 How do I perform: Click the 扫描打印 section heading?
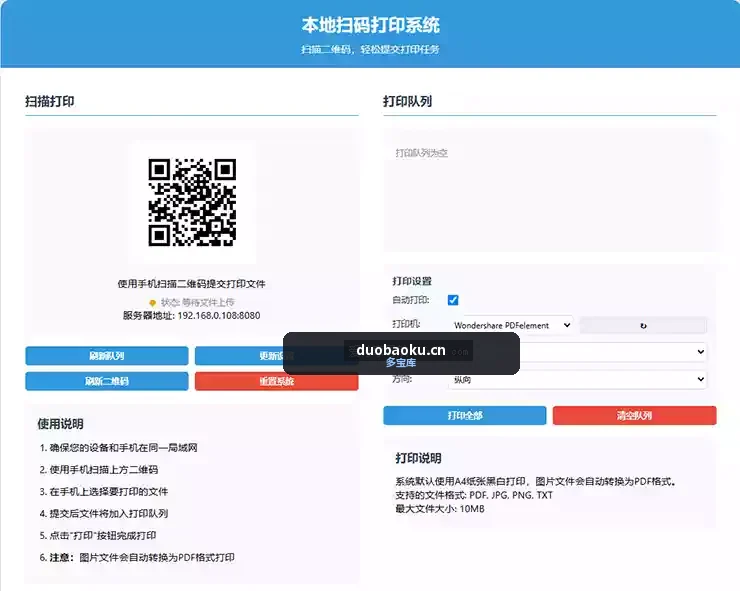point(50,101)
